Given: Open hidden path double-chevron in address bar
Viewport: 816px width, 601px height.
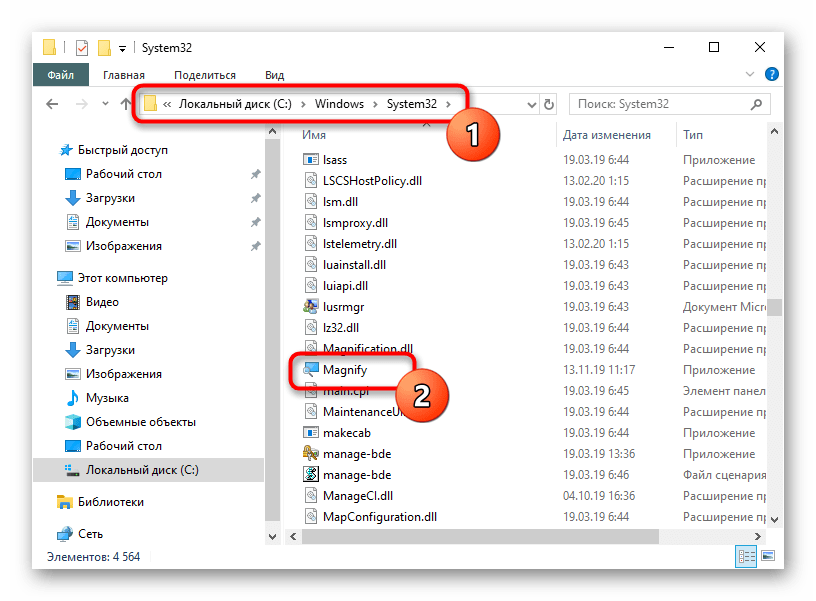Looking at the screenshot, I should (x=167, y=105).
